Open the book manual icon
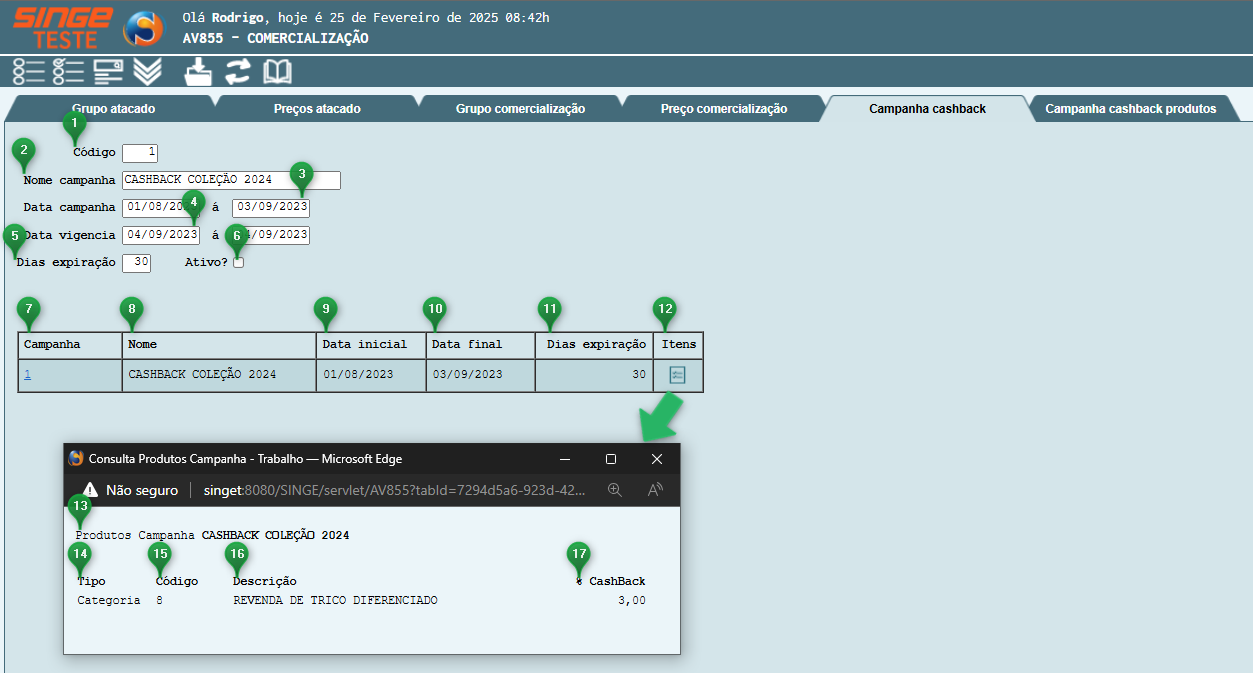Screen dimensions: 1253x673 coord(277,71)
